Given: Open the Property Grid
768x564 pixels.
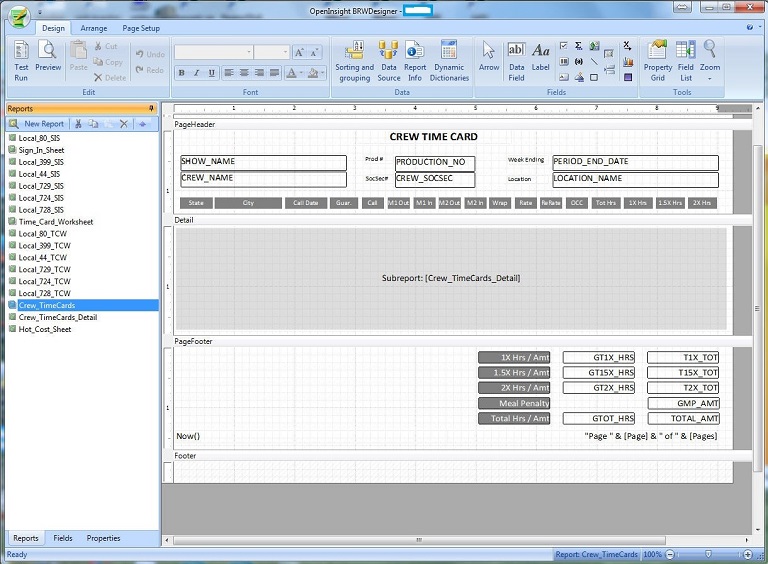Looking at the screenshot, I should point(657,61).
